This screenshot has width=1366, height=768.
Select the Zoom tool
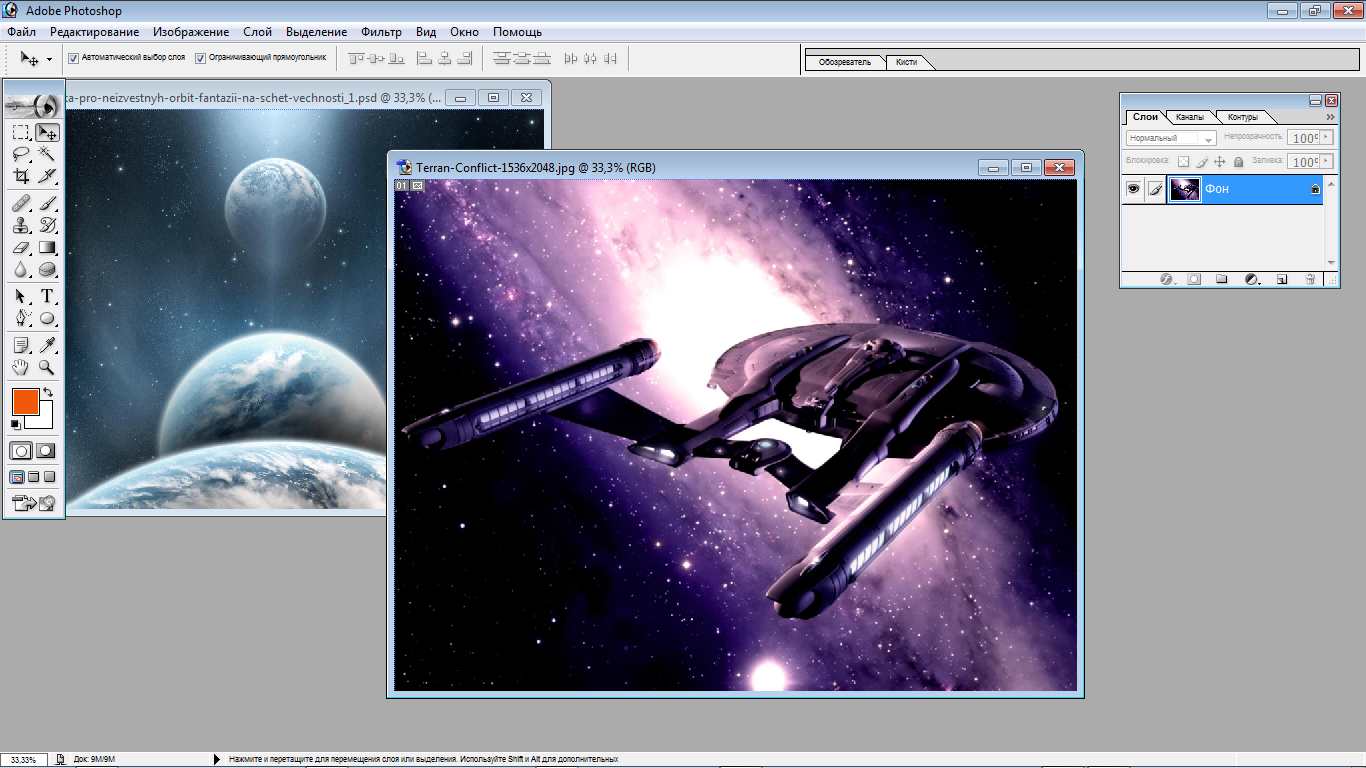pos(46,367)
